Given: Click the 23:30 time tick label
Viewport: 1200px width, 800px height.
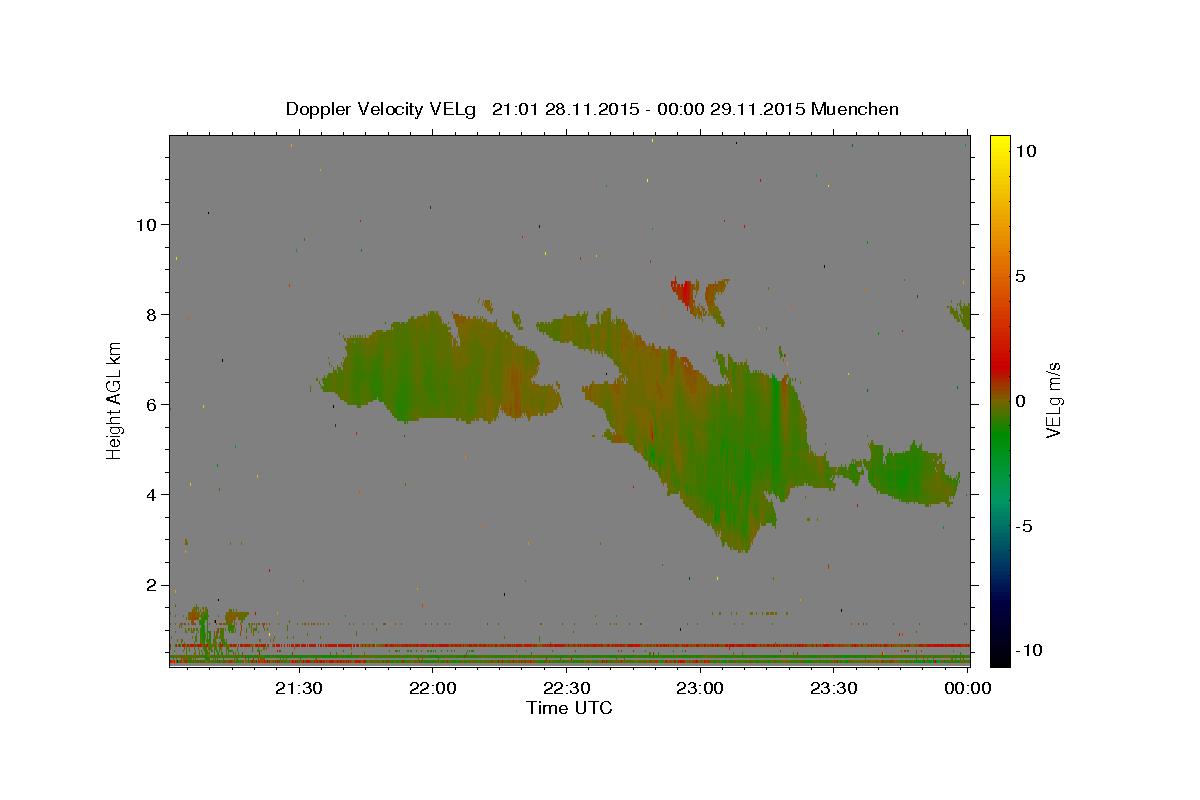Looking at the screenshot, I should coord(834,689).
